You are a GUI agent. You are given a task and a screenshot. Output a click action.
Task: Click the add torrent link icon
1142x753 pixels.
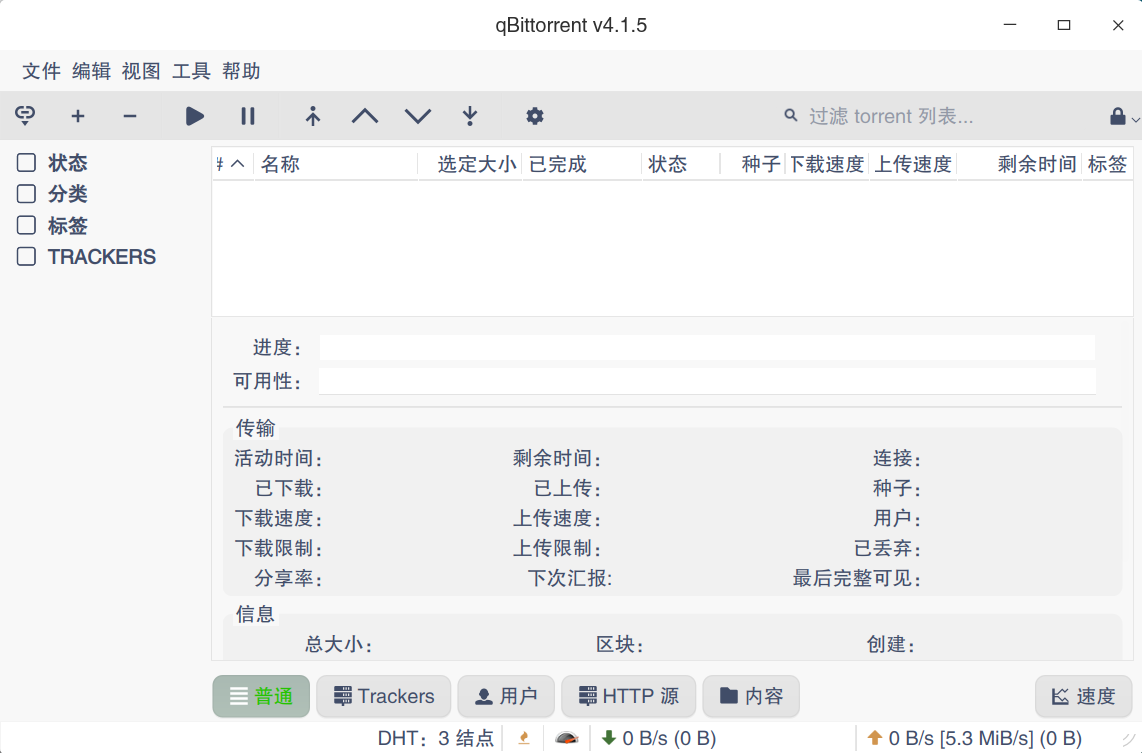[x=25, y=116]
